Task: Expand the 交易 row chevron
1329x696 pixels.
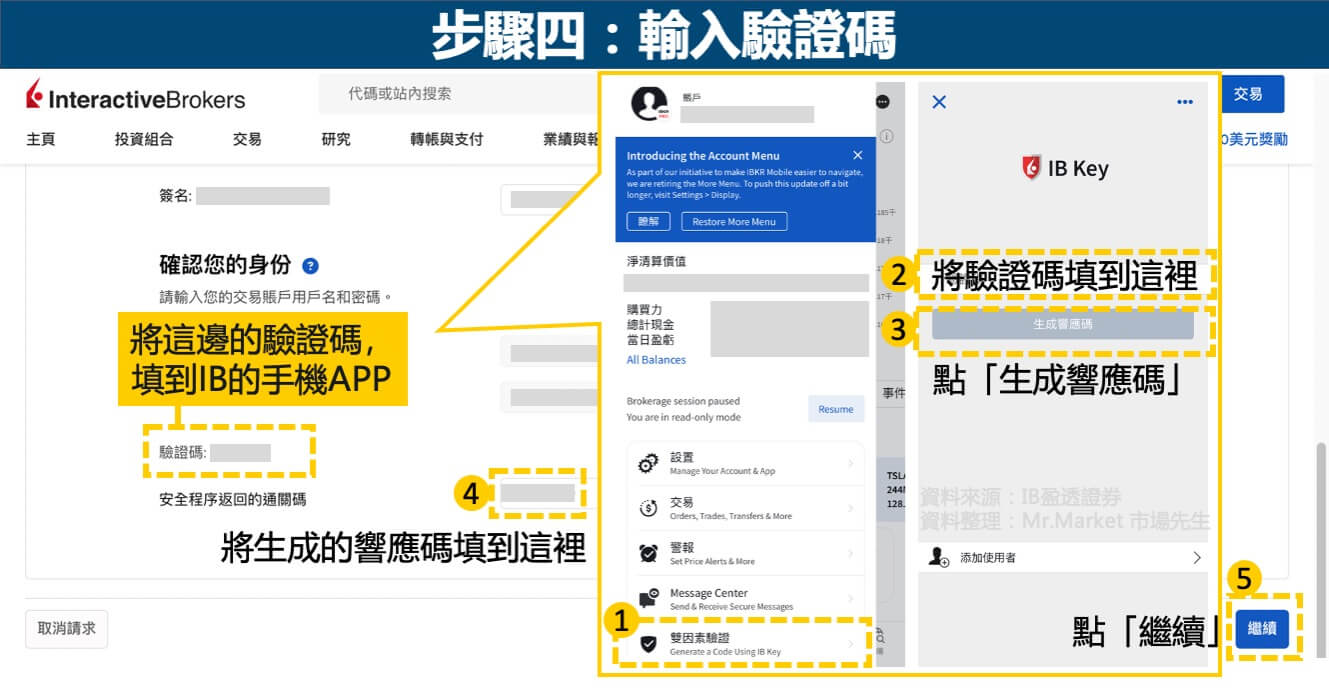Action: click(x=851, y=509)
